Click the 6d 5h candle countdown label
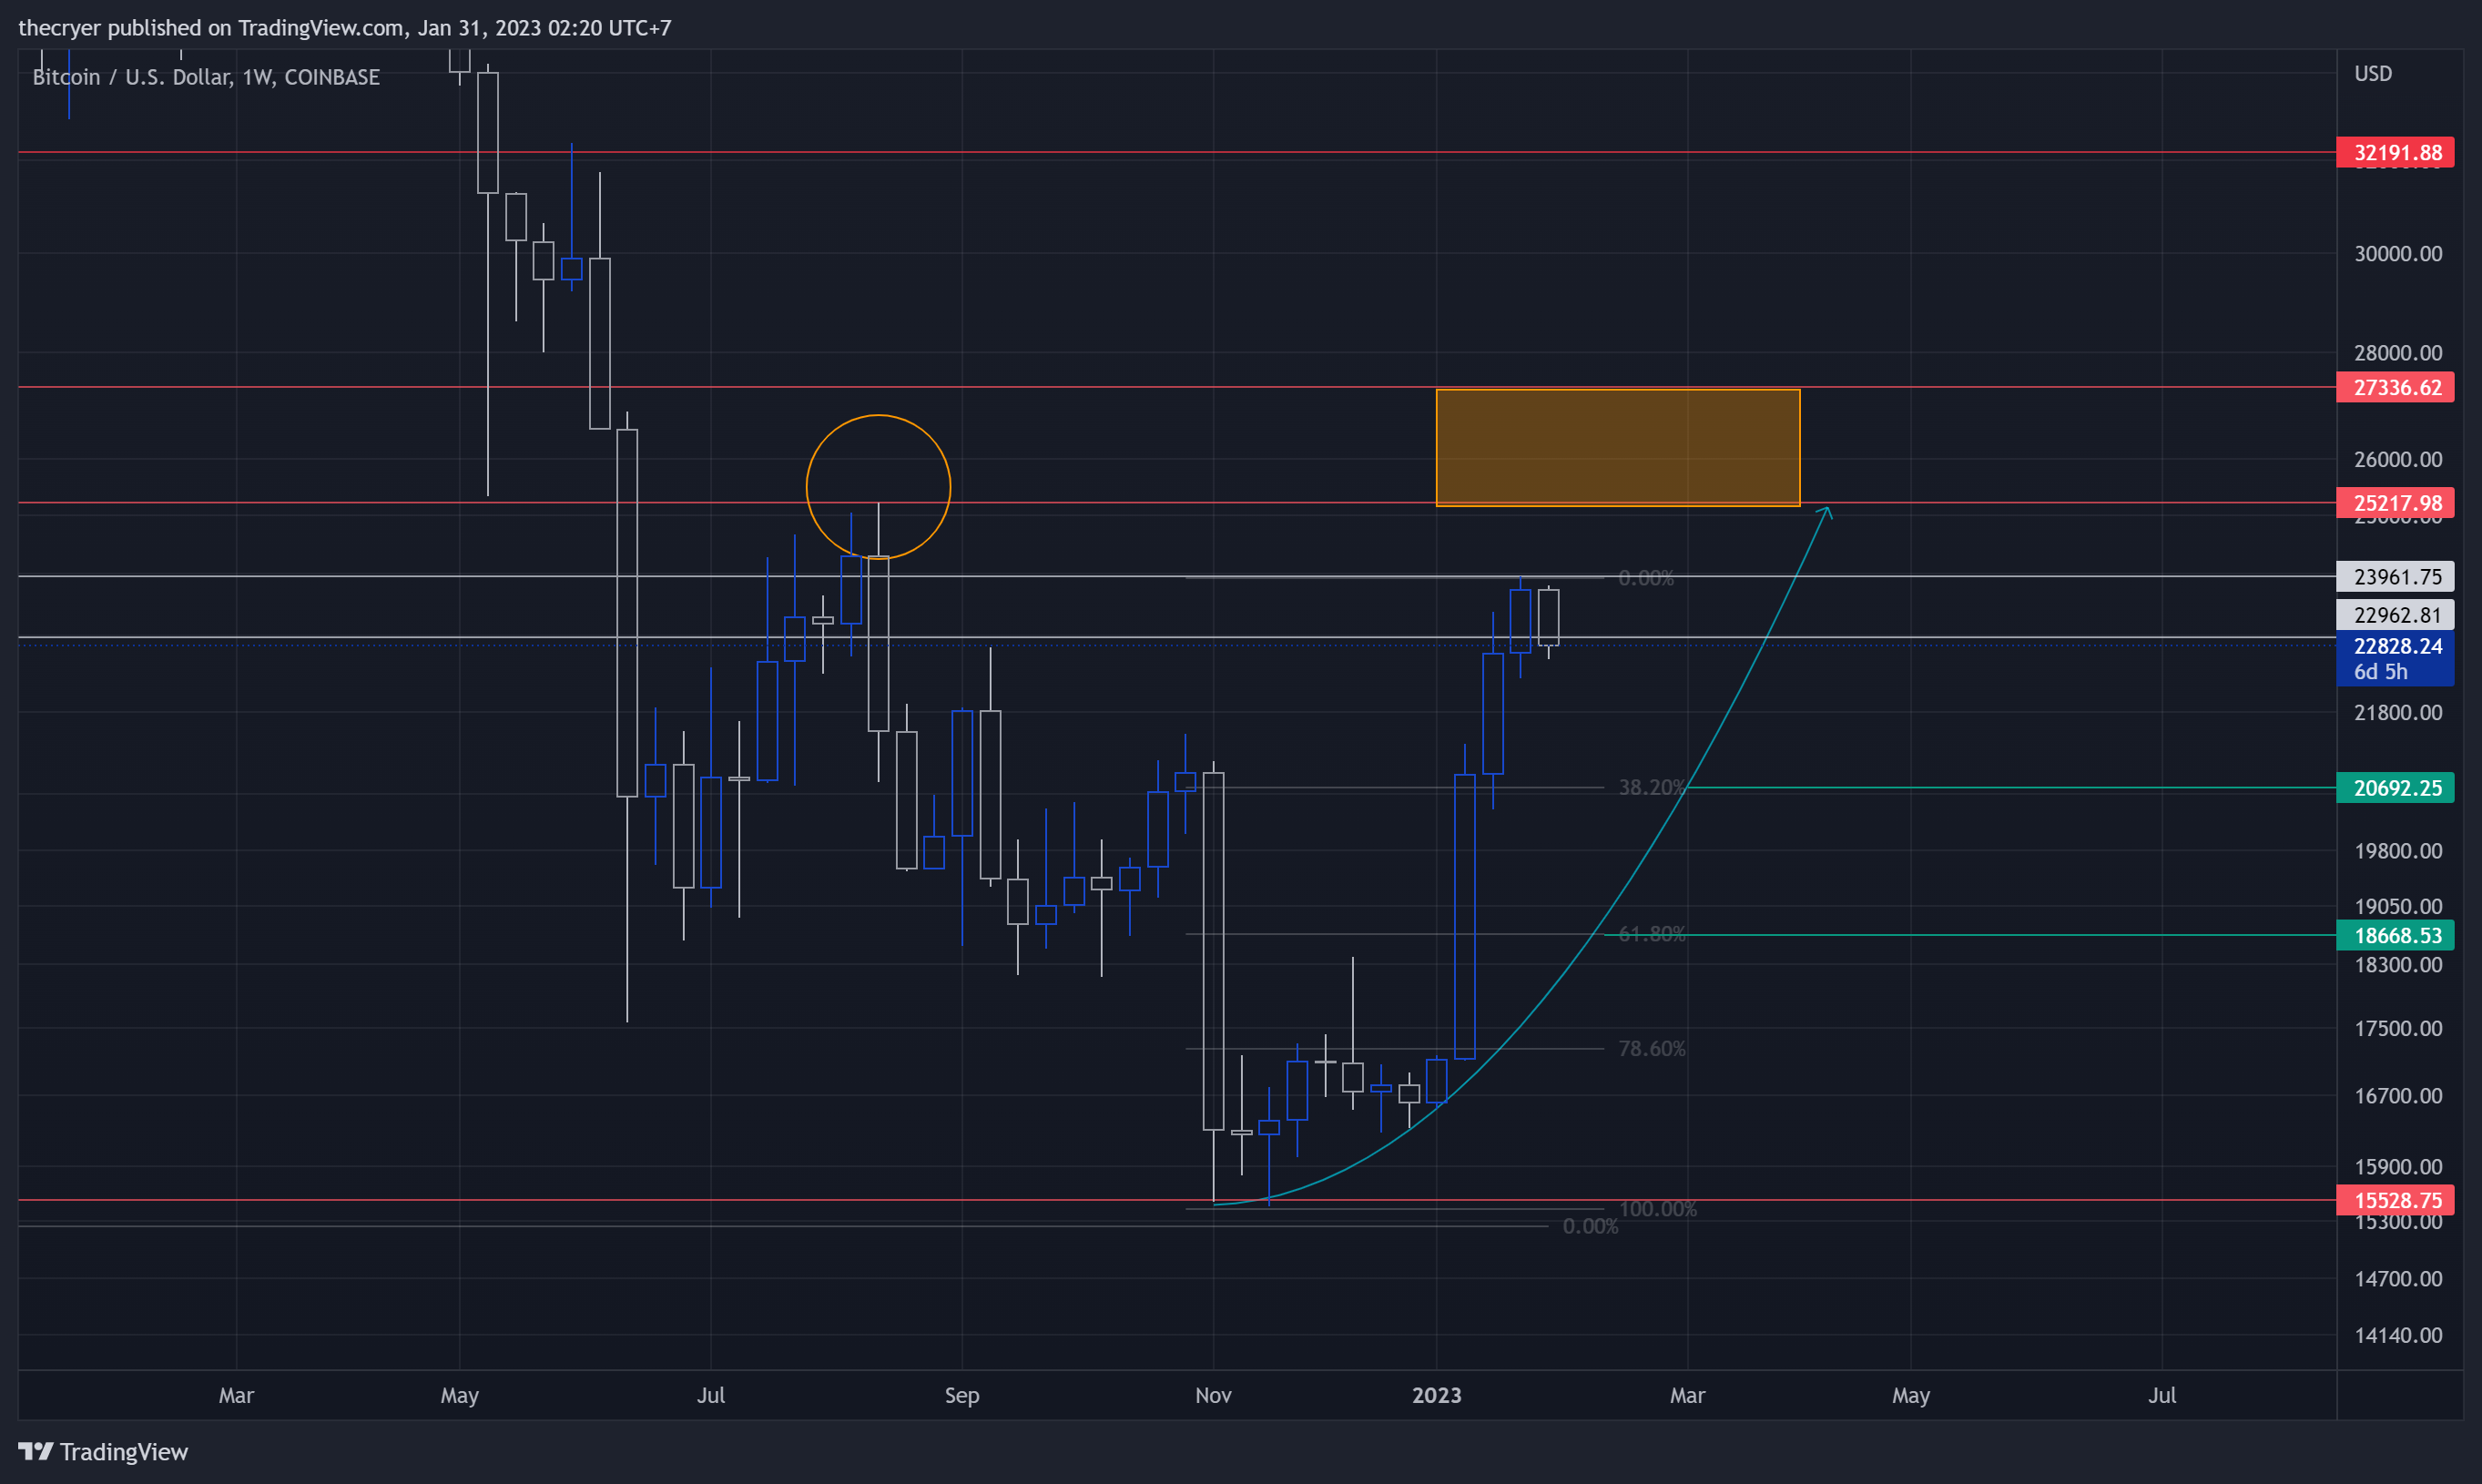The image size is (2482, 1484). (2380, 672)
